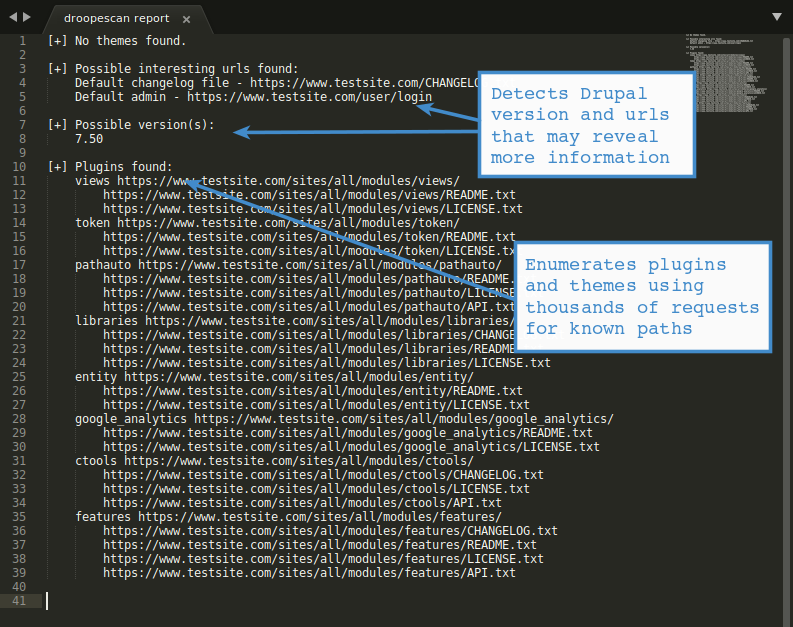This screenshot has width=793, height=627.
Task: Click the "Possible version(s):" line
Action: click(x=131, y=125)
